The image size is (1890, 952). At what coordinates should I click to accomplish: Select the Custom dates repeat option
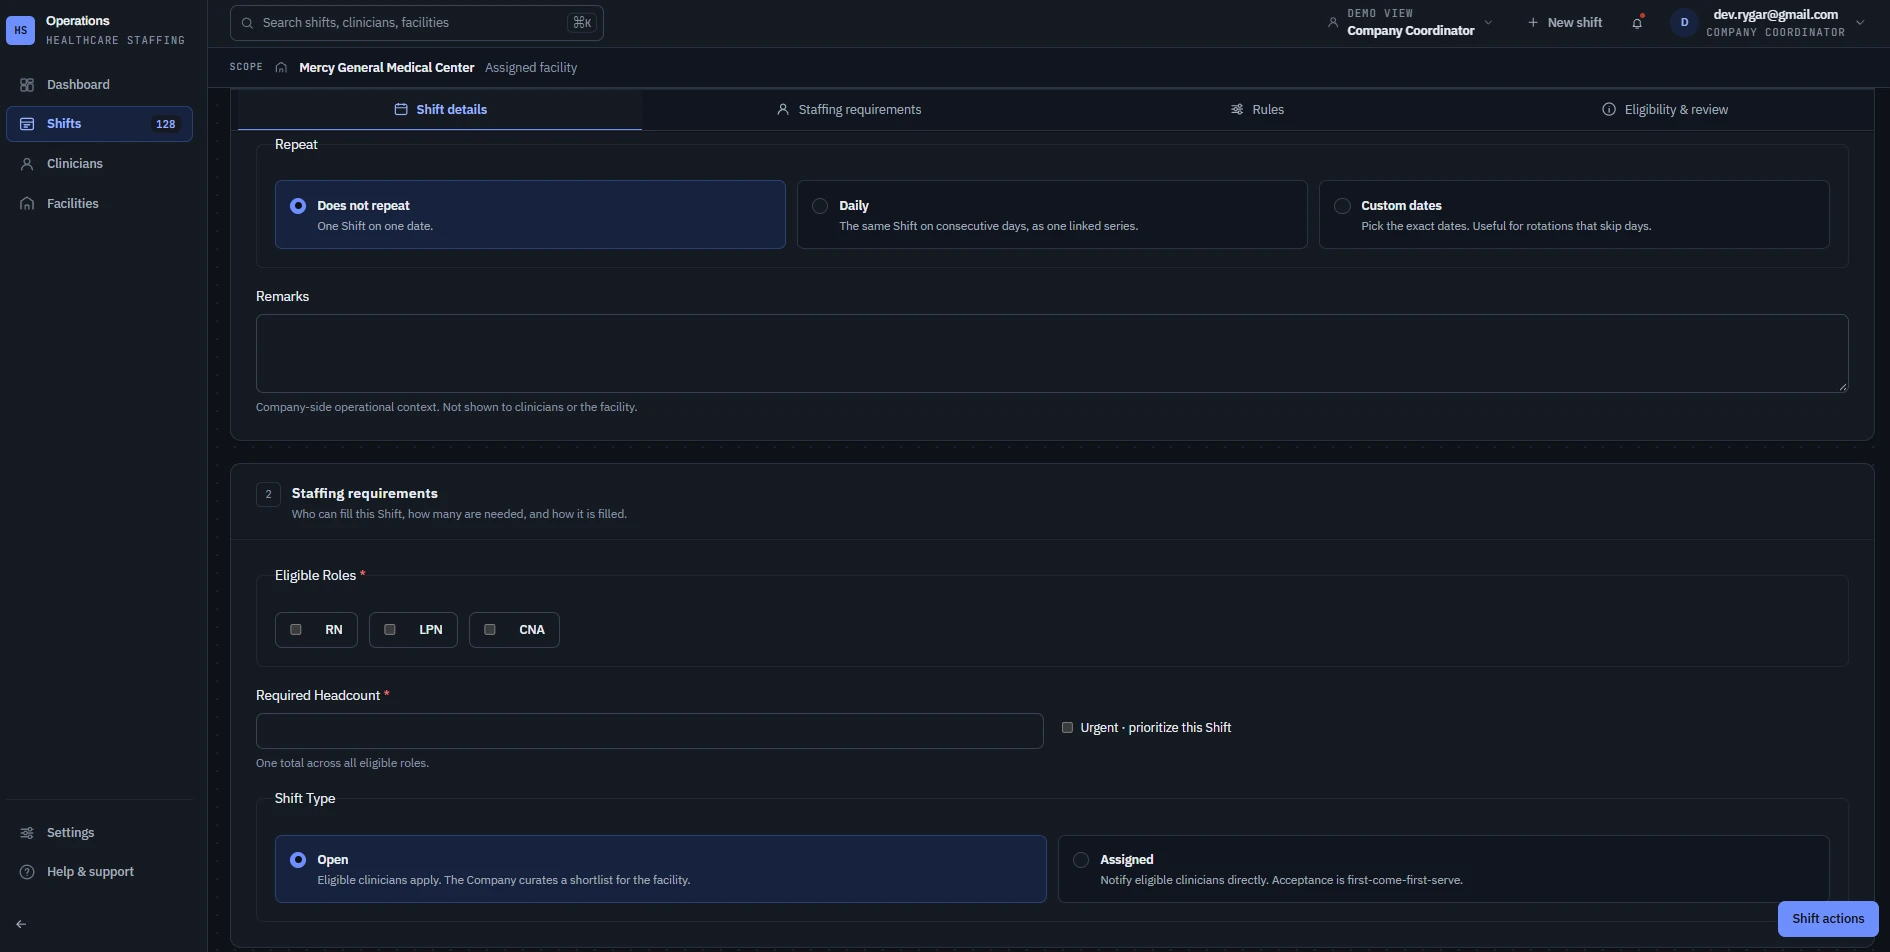click(x=1574, y=214)
